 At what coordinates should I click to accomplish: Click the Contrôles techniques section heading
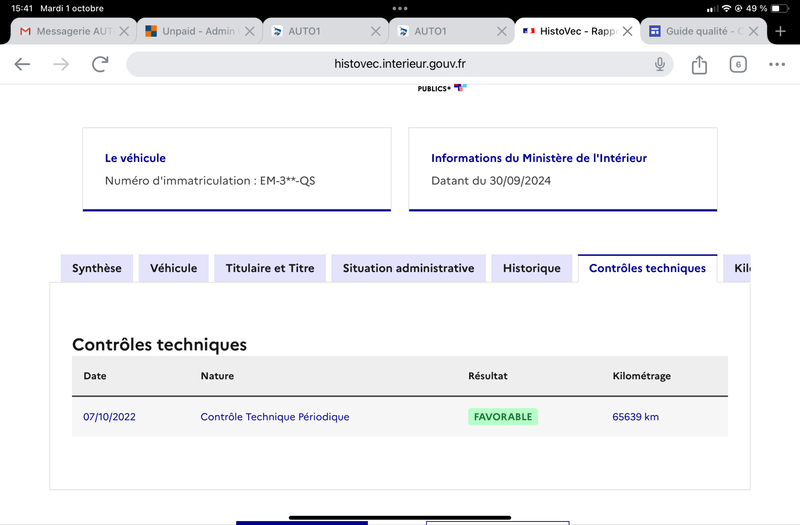click(159, 345)
